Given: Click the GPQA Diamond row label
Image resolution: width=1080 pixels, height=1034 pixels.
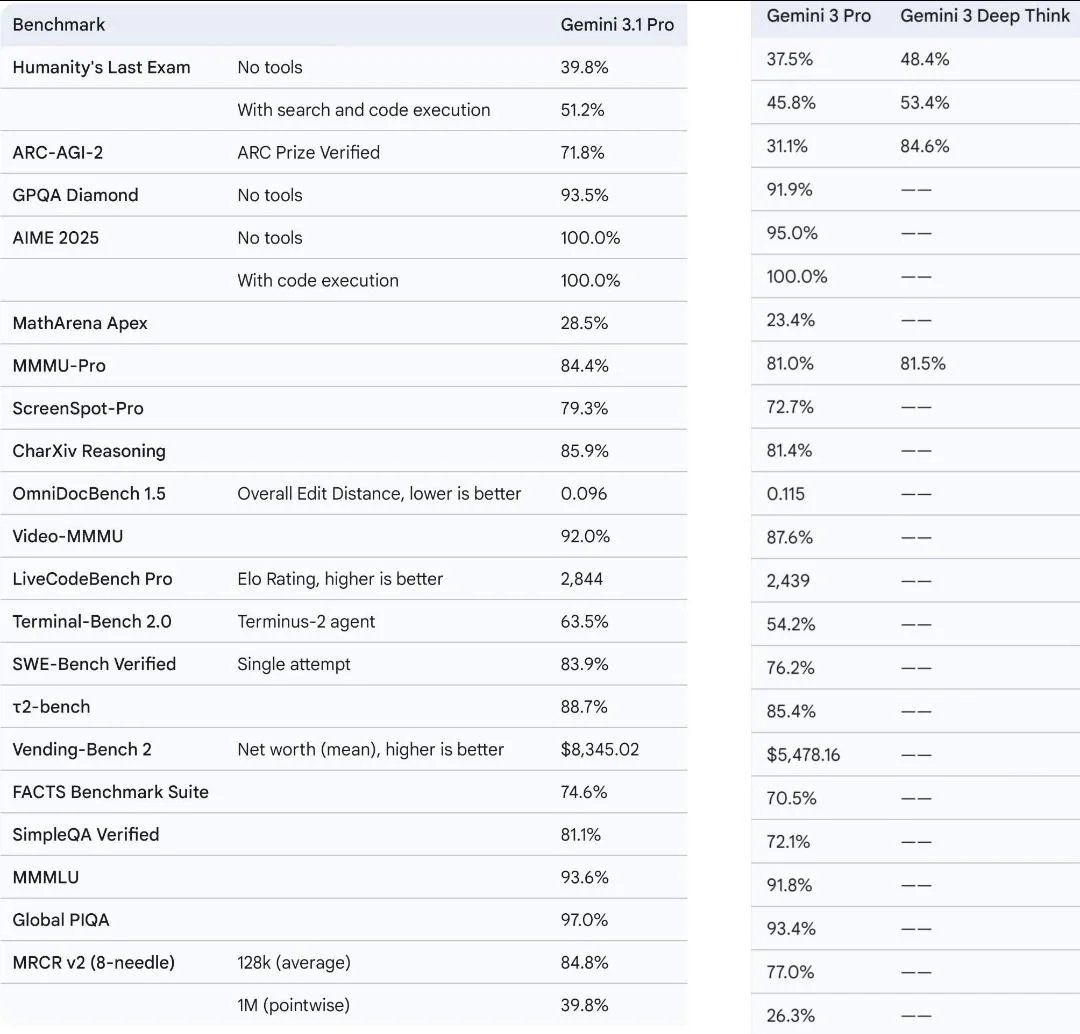Looking at the screenshot, I should click(x=75, y=195).
